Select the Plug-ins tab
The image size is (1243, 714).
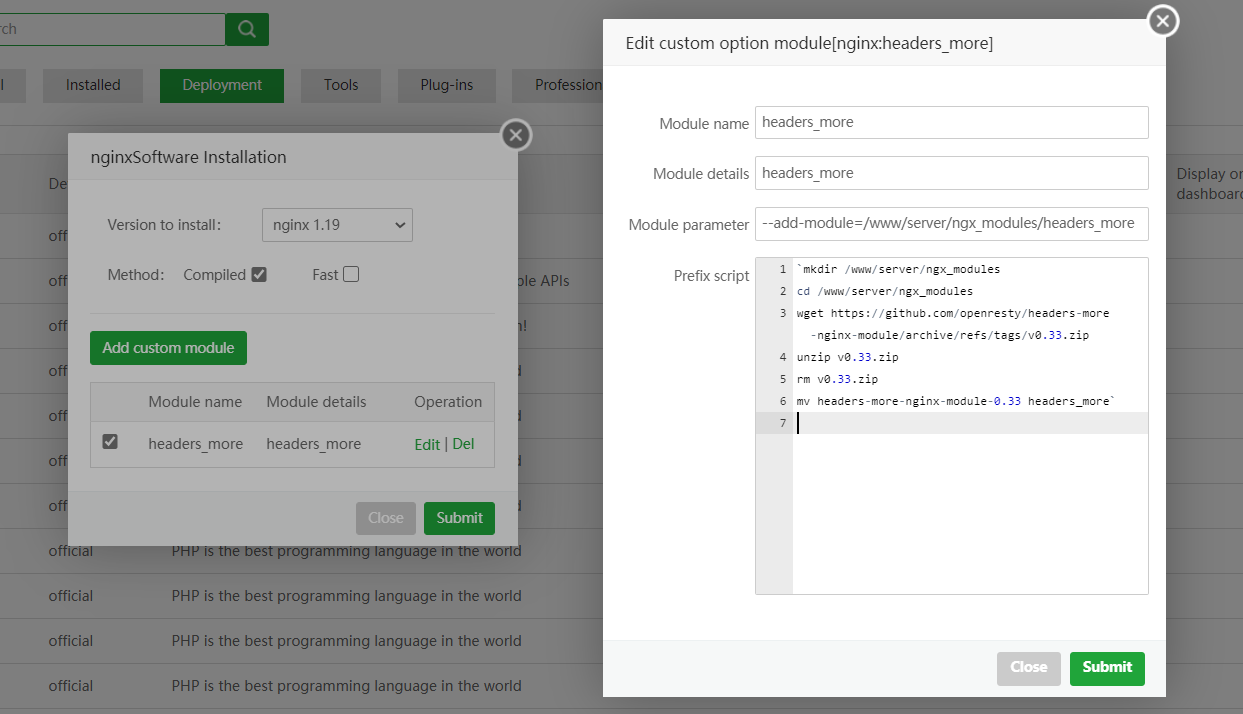click(447, 85)
